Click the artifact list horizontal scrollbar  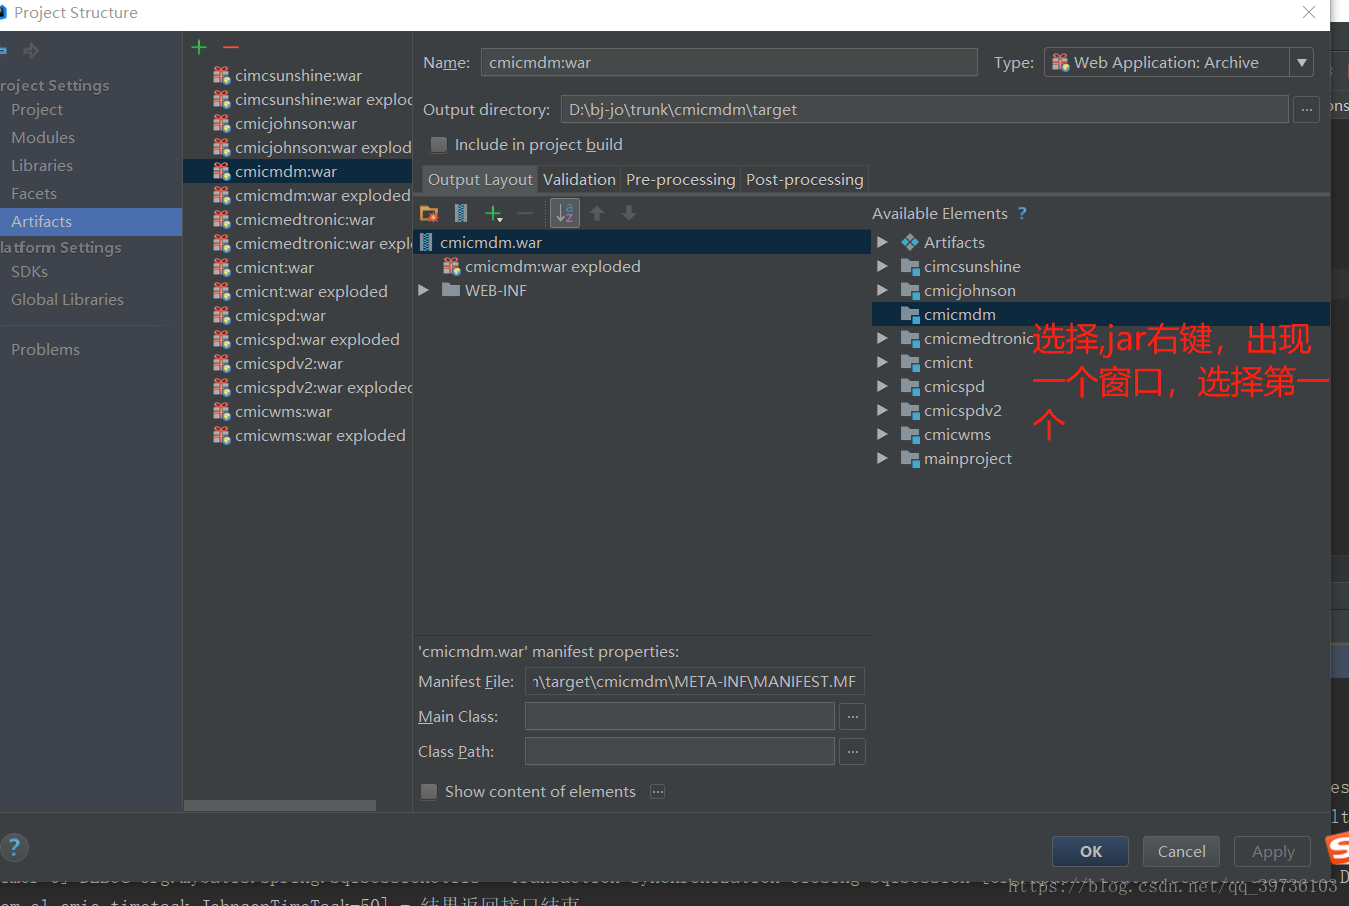(280, 805)
